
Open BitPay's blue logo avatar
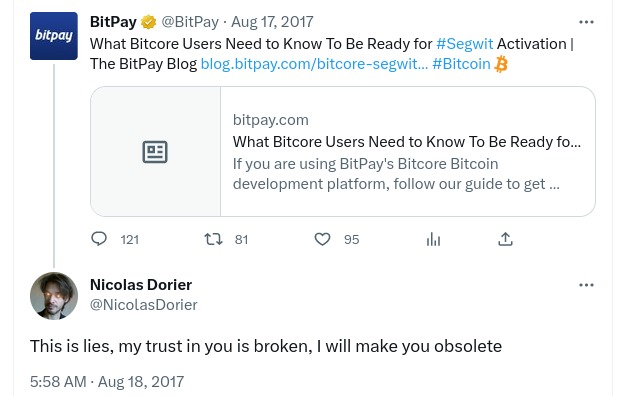pos(54,36)
